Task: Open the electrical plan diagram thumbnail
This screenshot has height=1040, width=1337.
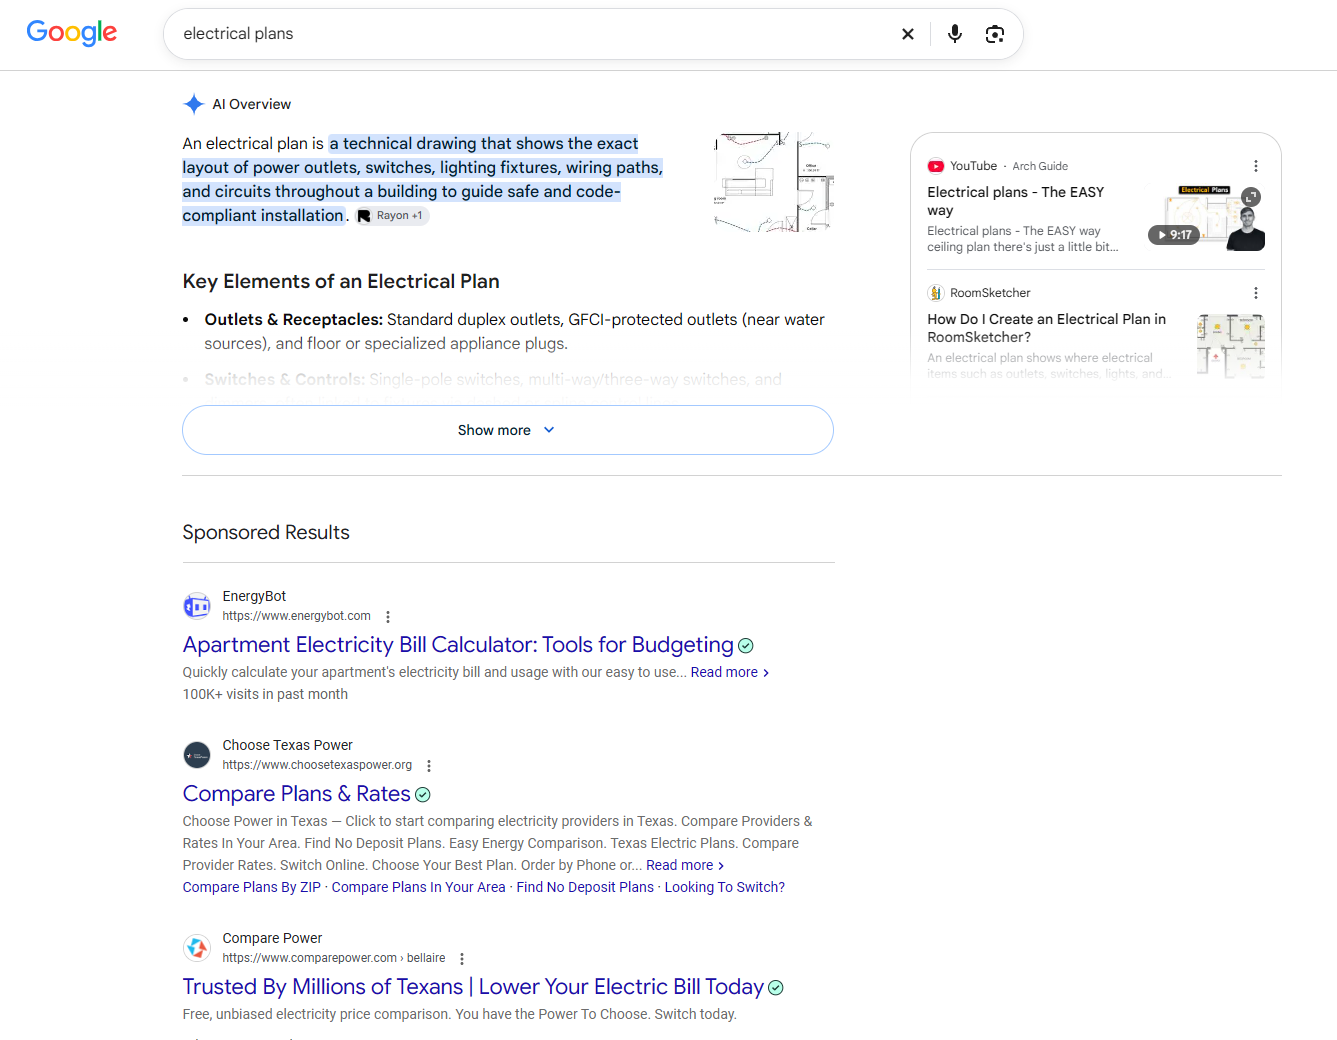Action: pyautogui.click(x=774, y=182)
